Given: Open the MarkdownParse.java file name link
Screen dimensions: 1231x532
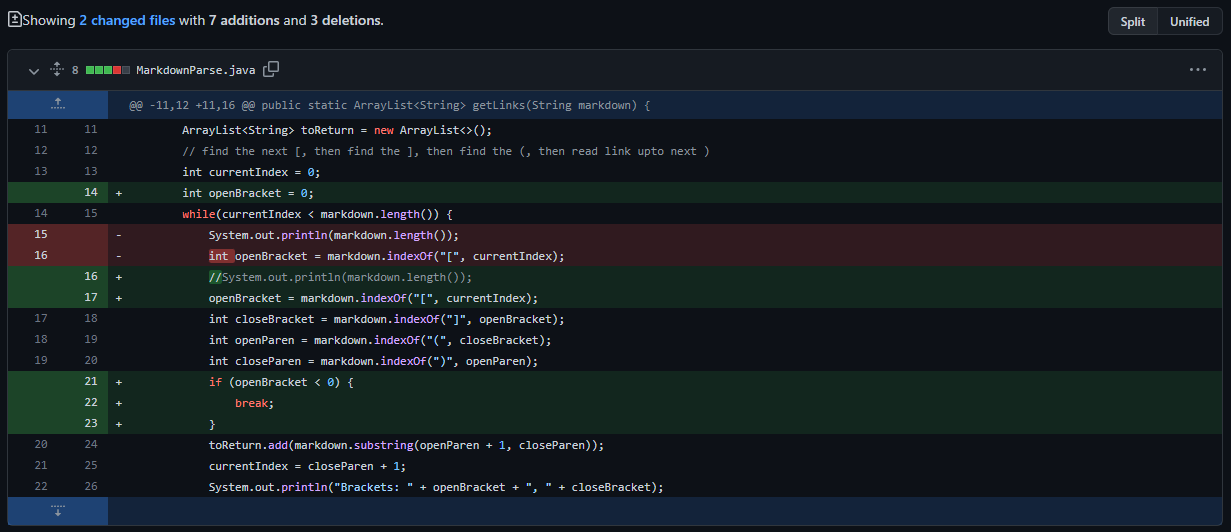Looking at the screenshot, I should pos(195,71).
